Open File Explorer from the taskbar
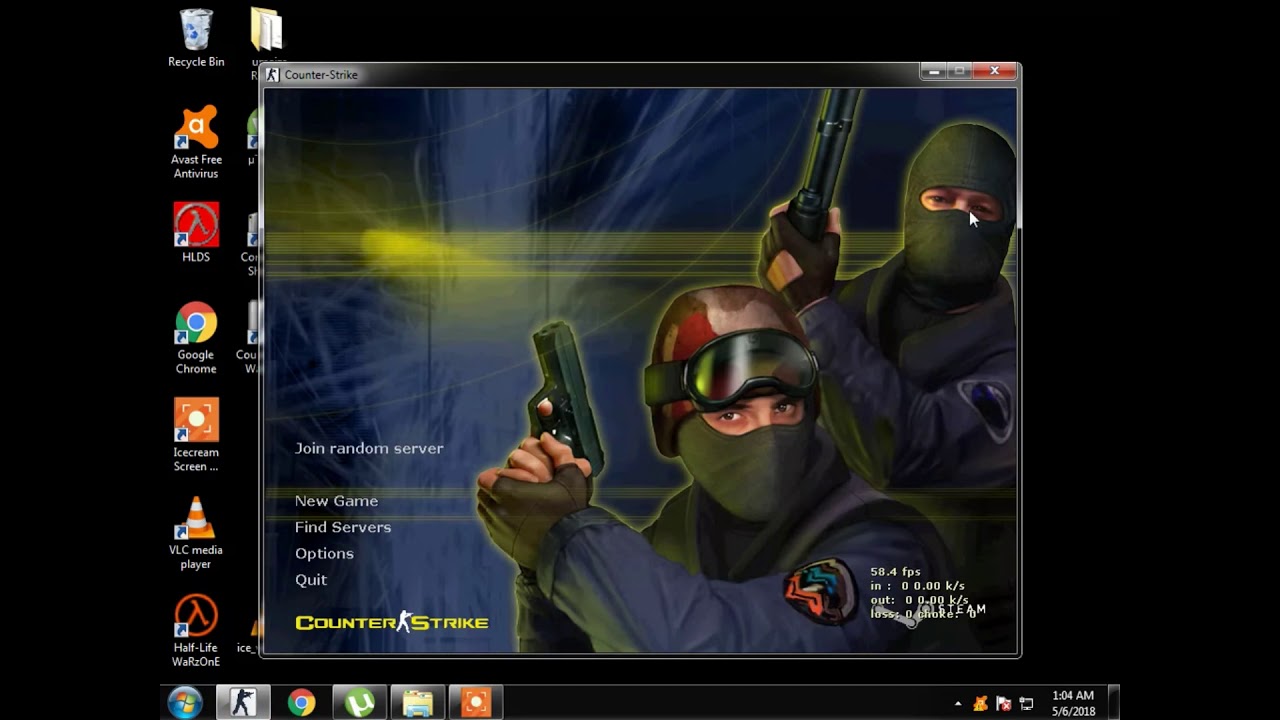The image size is (1280, 720). pos(417,703)
